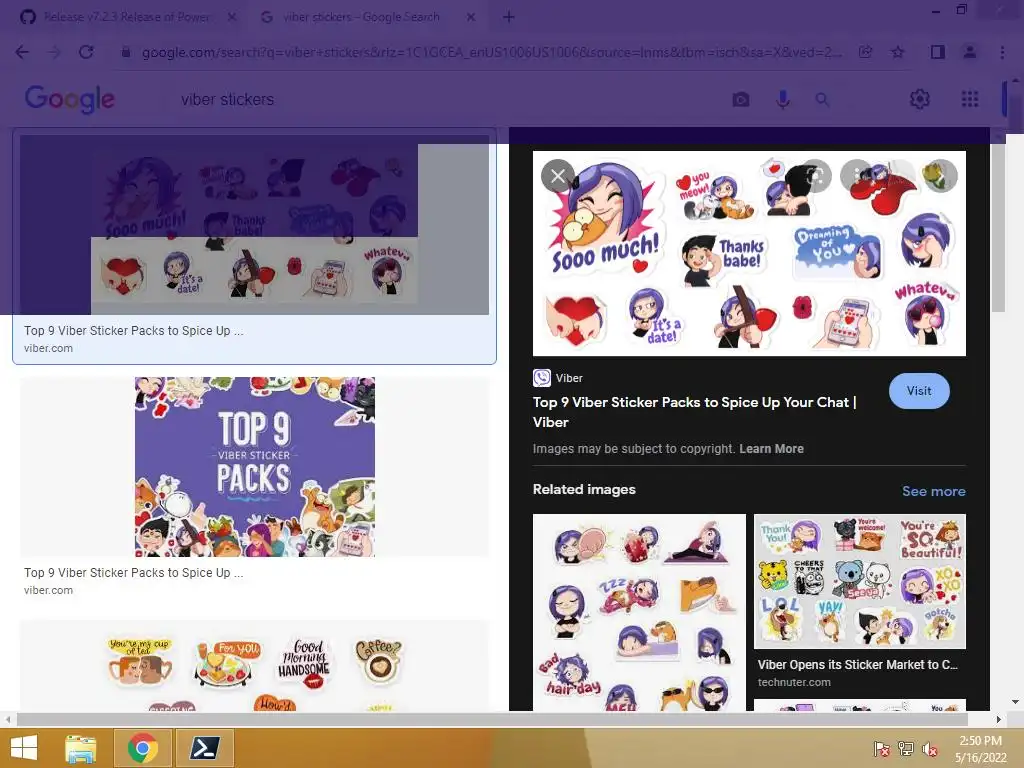
Task: Click the Viber site favicon
Action: [x=541, y=378]
